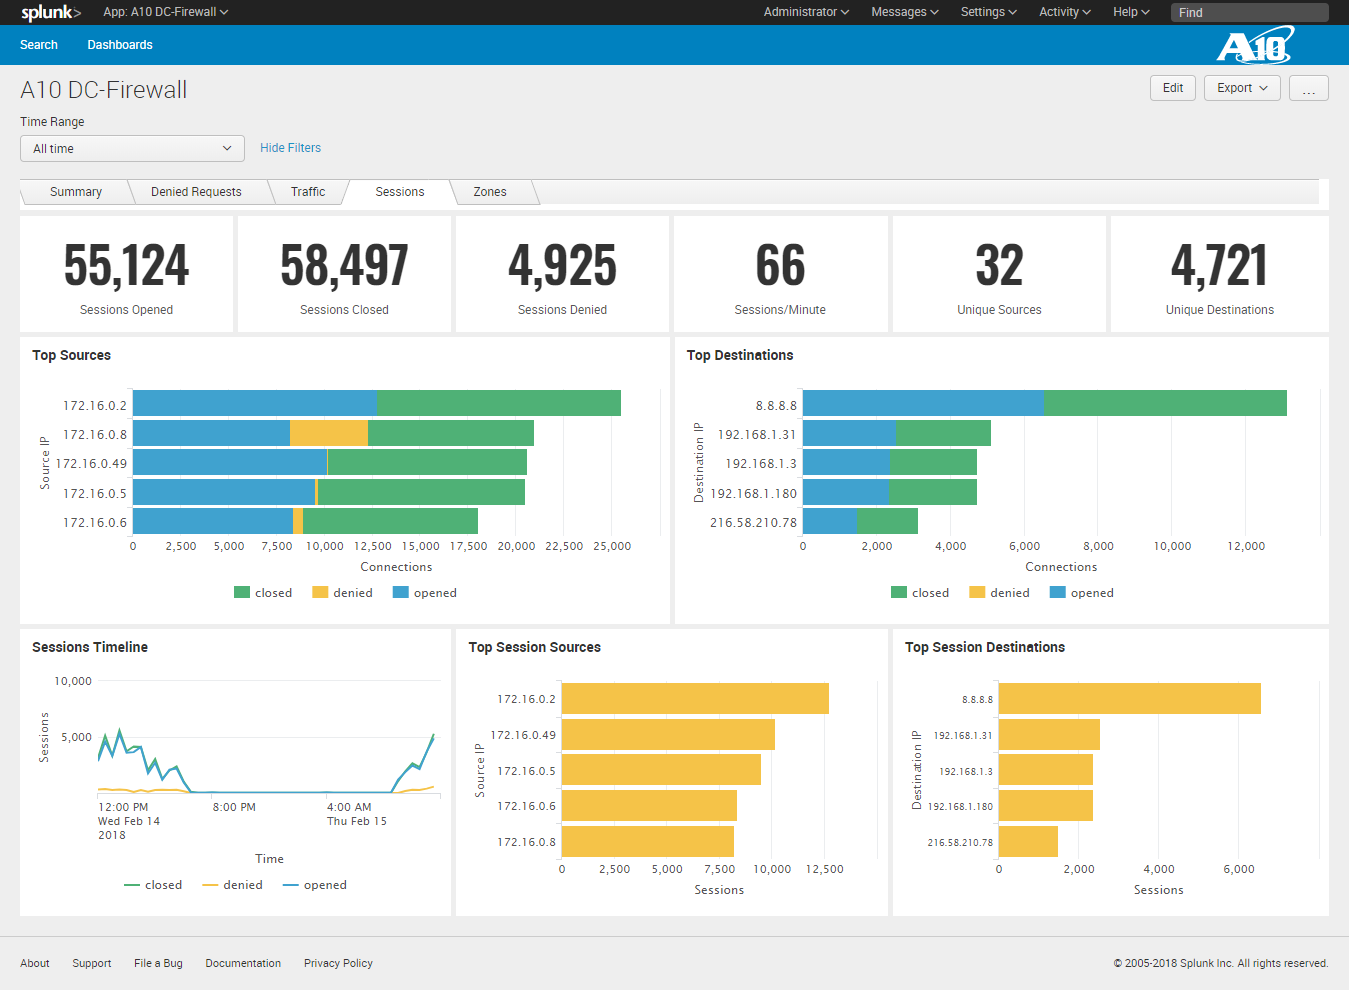Toggle closed legend in Top Sources chart
Image resolution: width=1349 pixels, height=990 pixels.
[x=263, y=593]
